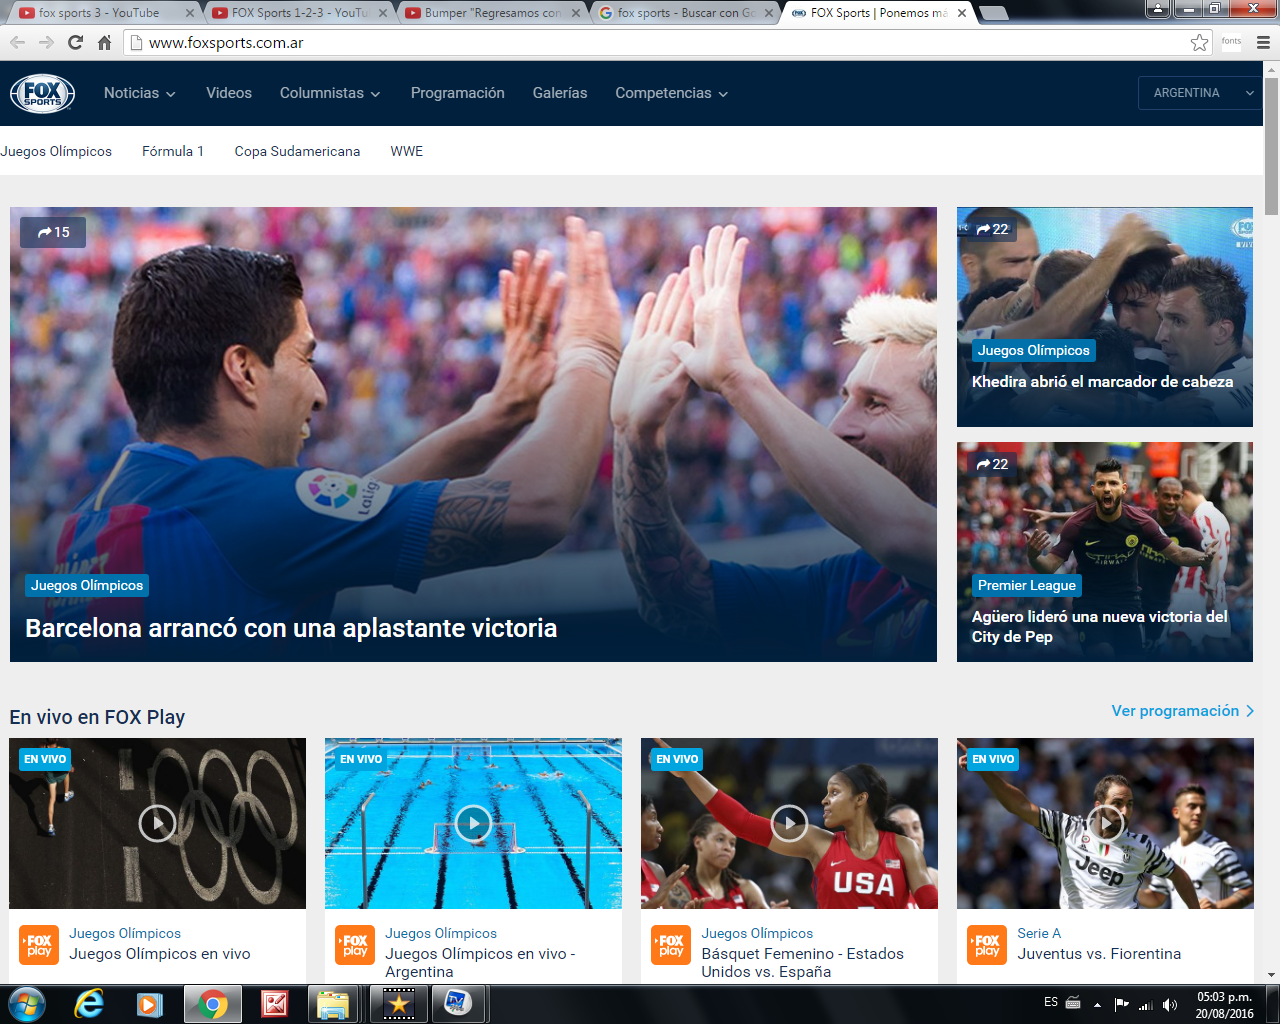
Task: Open the Windows Start menu
Action: [27, 1003]
